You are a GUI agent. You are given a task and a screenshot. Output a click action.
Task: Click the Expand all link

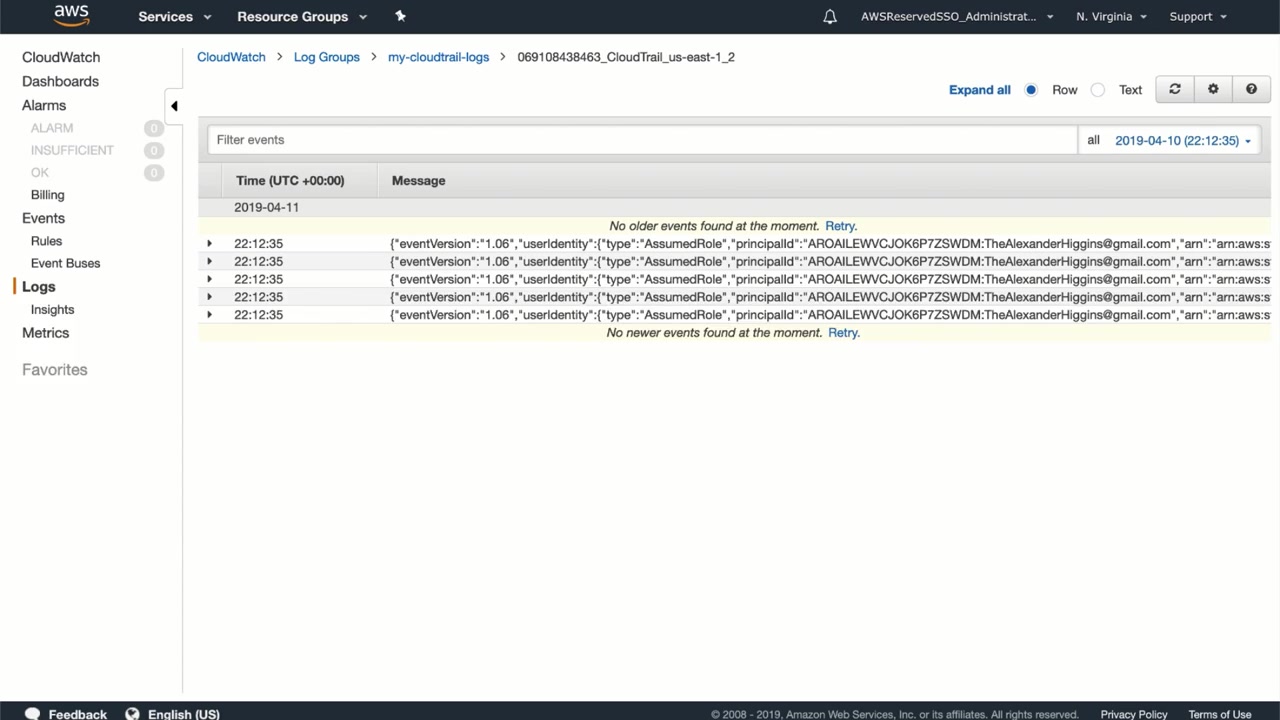click(979, 90)
